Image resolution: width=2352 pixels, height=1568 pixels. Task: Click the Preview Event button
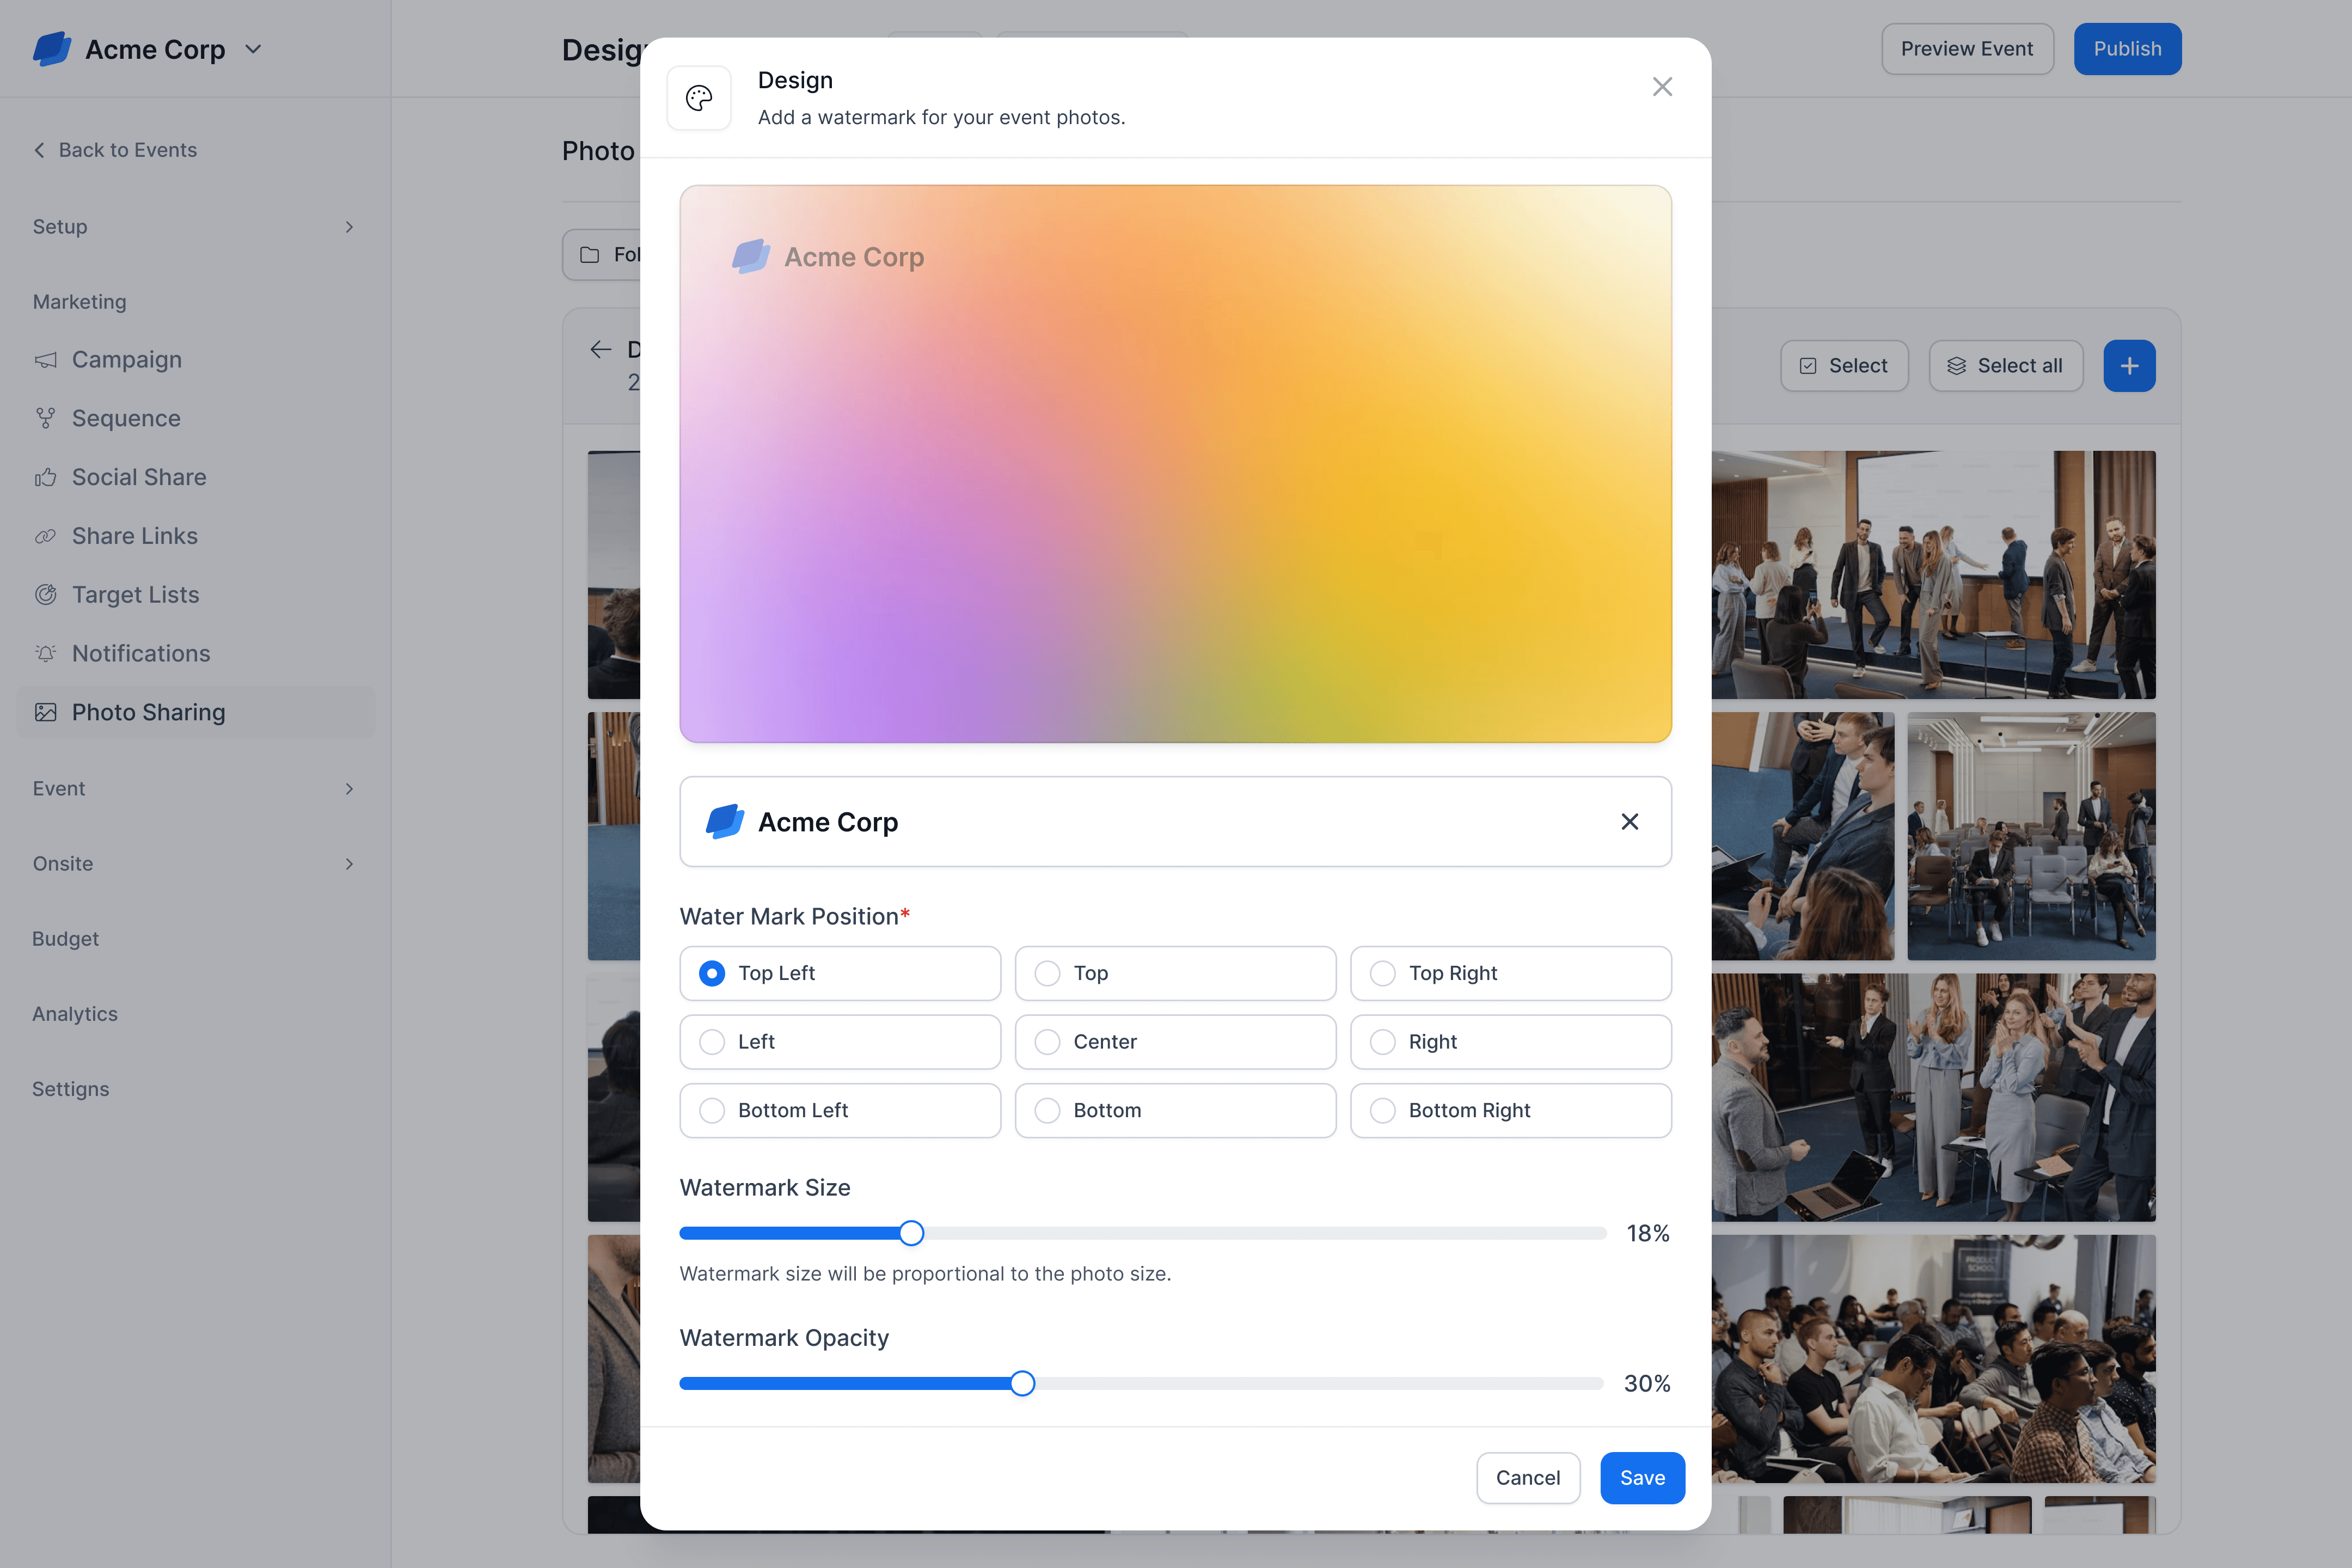tap(1967, 49)
